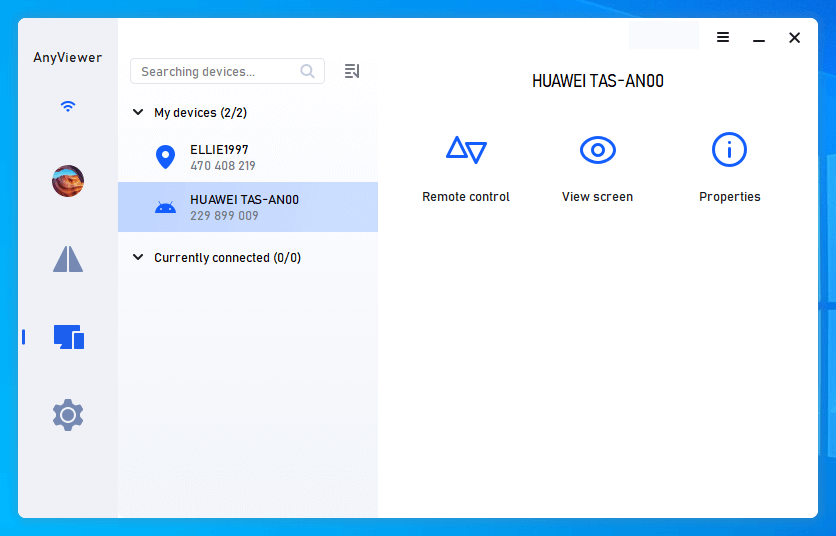Open the user profile avatar
The image size is (836, 536).
coord(68,181)
